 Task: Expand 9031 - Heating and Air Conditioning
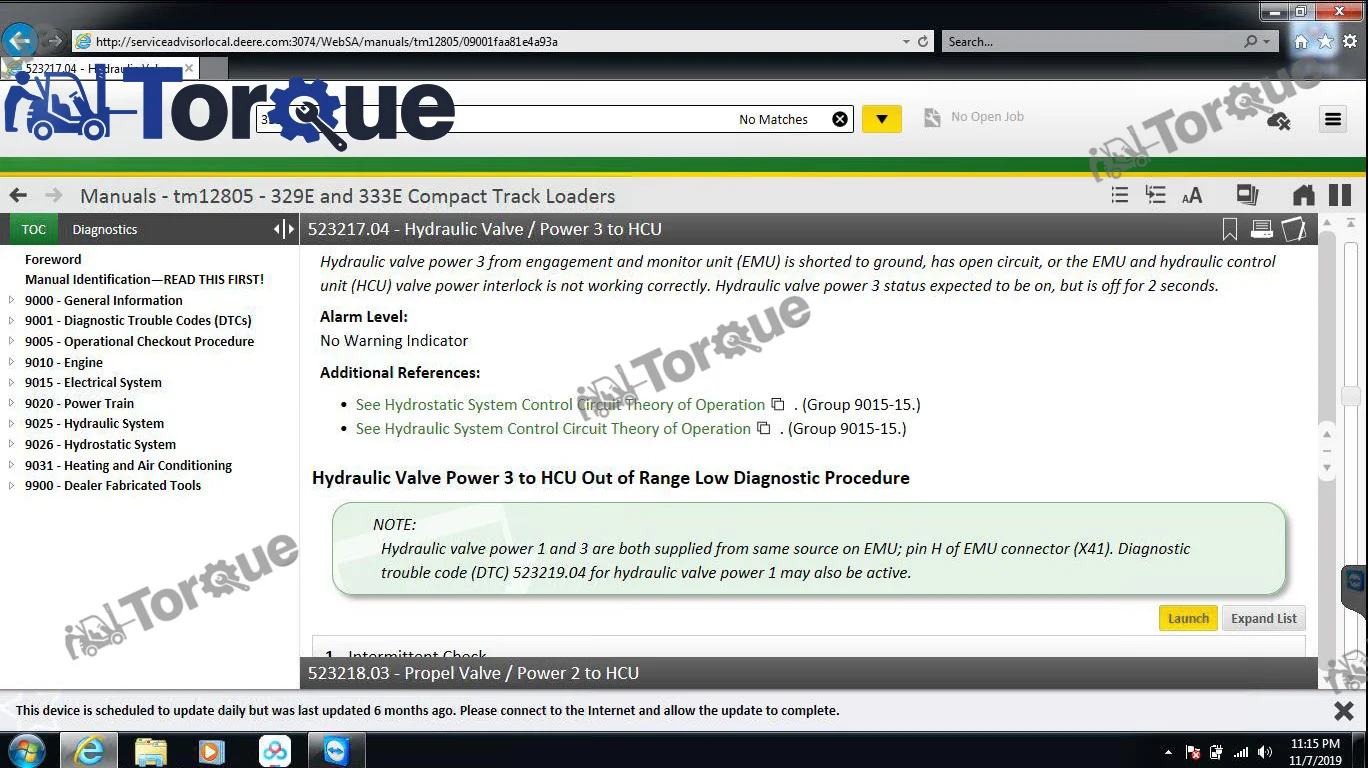click(x=12, y=465)
